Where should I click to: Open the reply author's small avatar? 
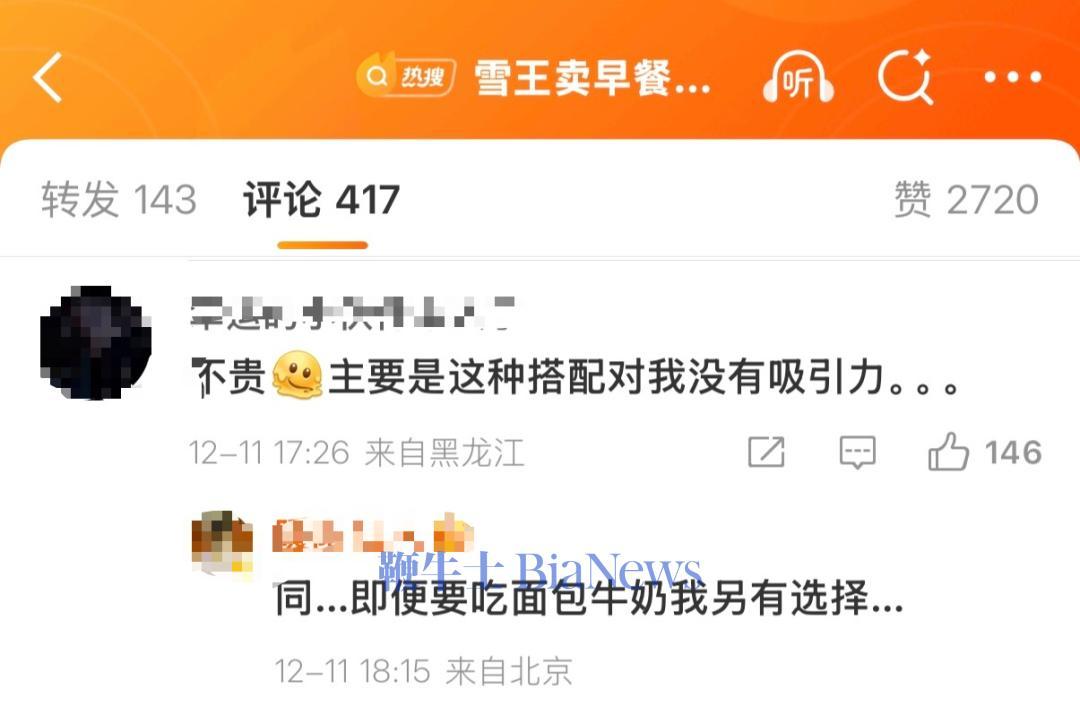pyautogui.click(x=222, y=542)
